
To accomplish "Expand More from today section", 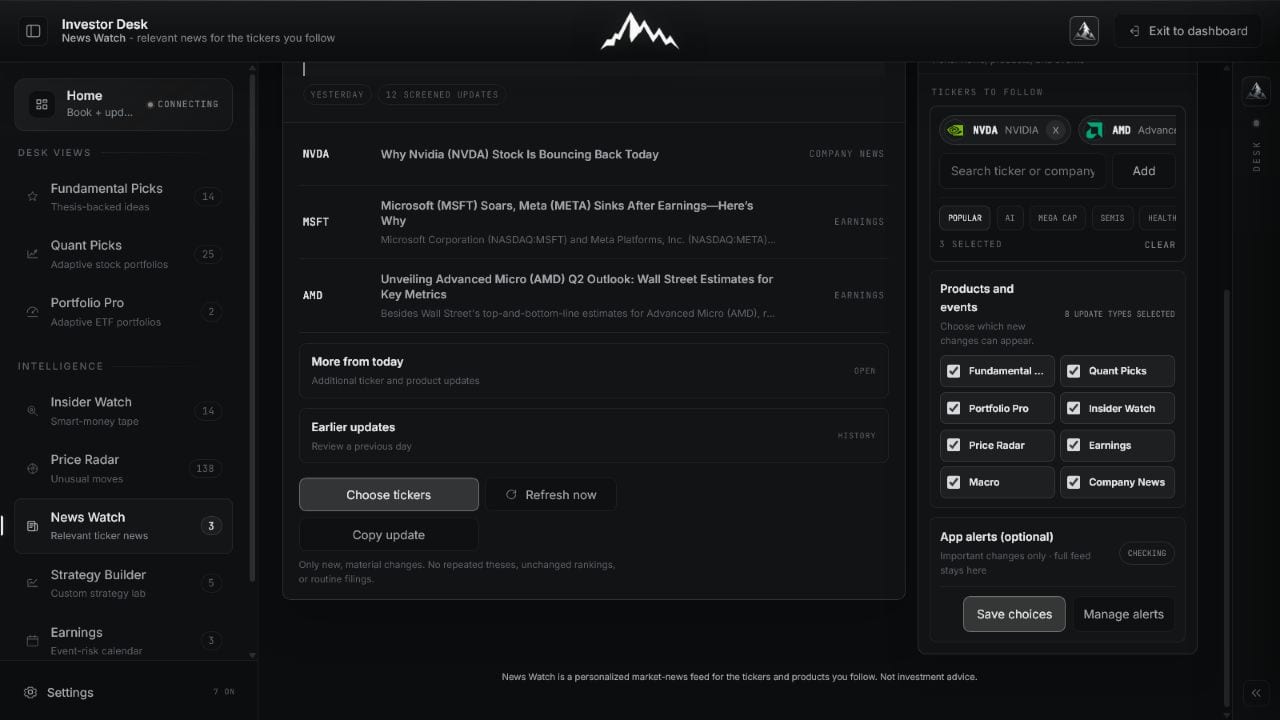I will [593, 371].
